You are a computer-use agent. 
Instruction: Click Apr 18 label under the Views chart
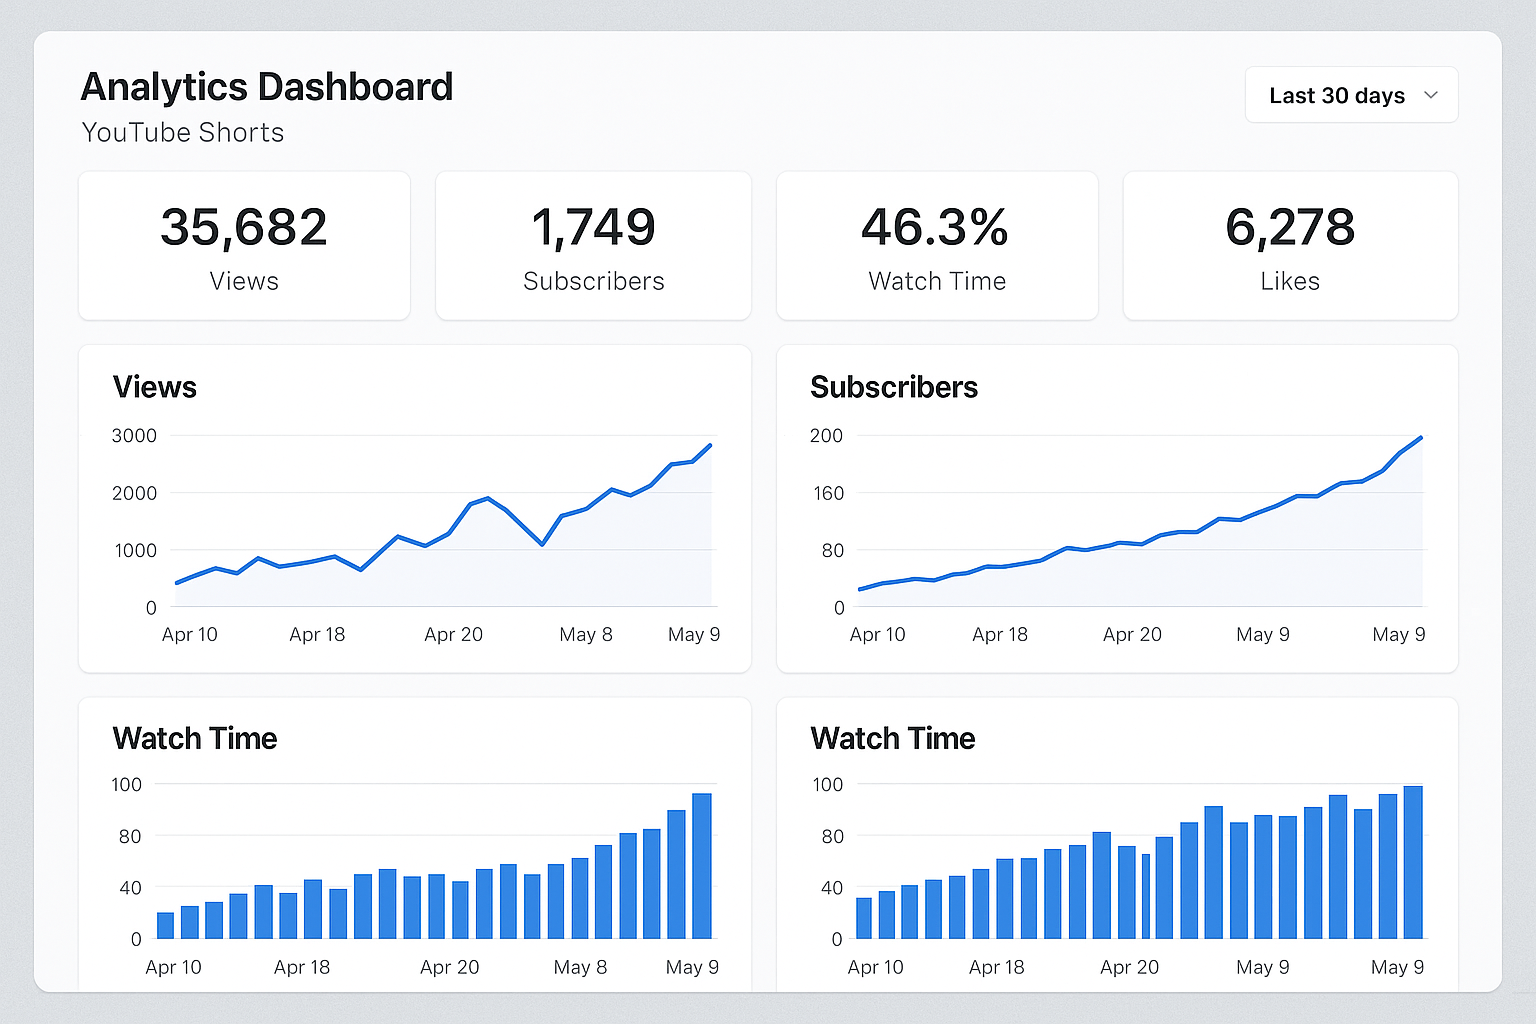click(x=317, y=634)
